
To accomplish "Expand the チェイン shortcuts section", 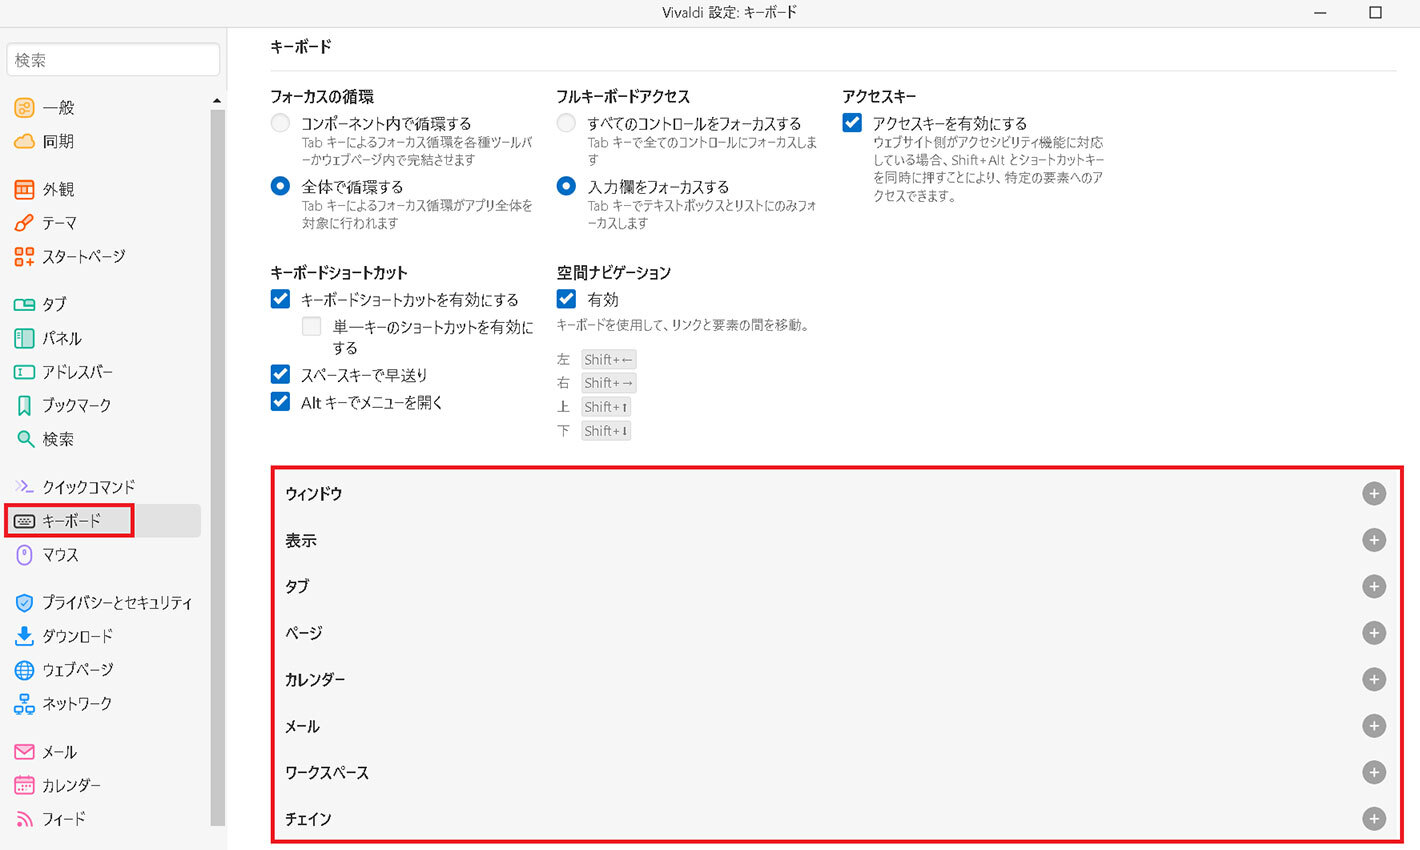I will click(x=1374, y=819).
